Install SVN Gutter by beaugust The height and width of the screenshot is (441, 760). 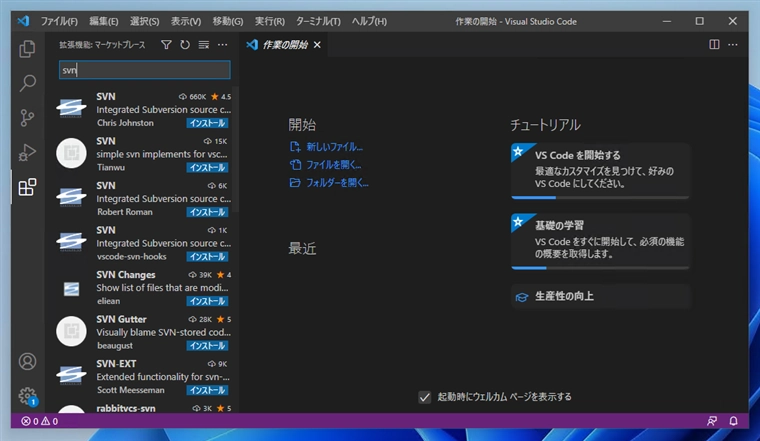(x=207, y=346)
